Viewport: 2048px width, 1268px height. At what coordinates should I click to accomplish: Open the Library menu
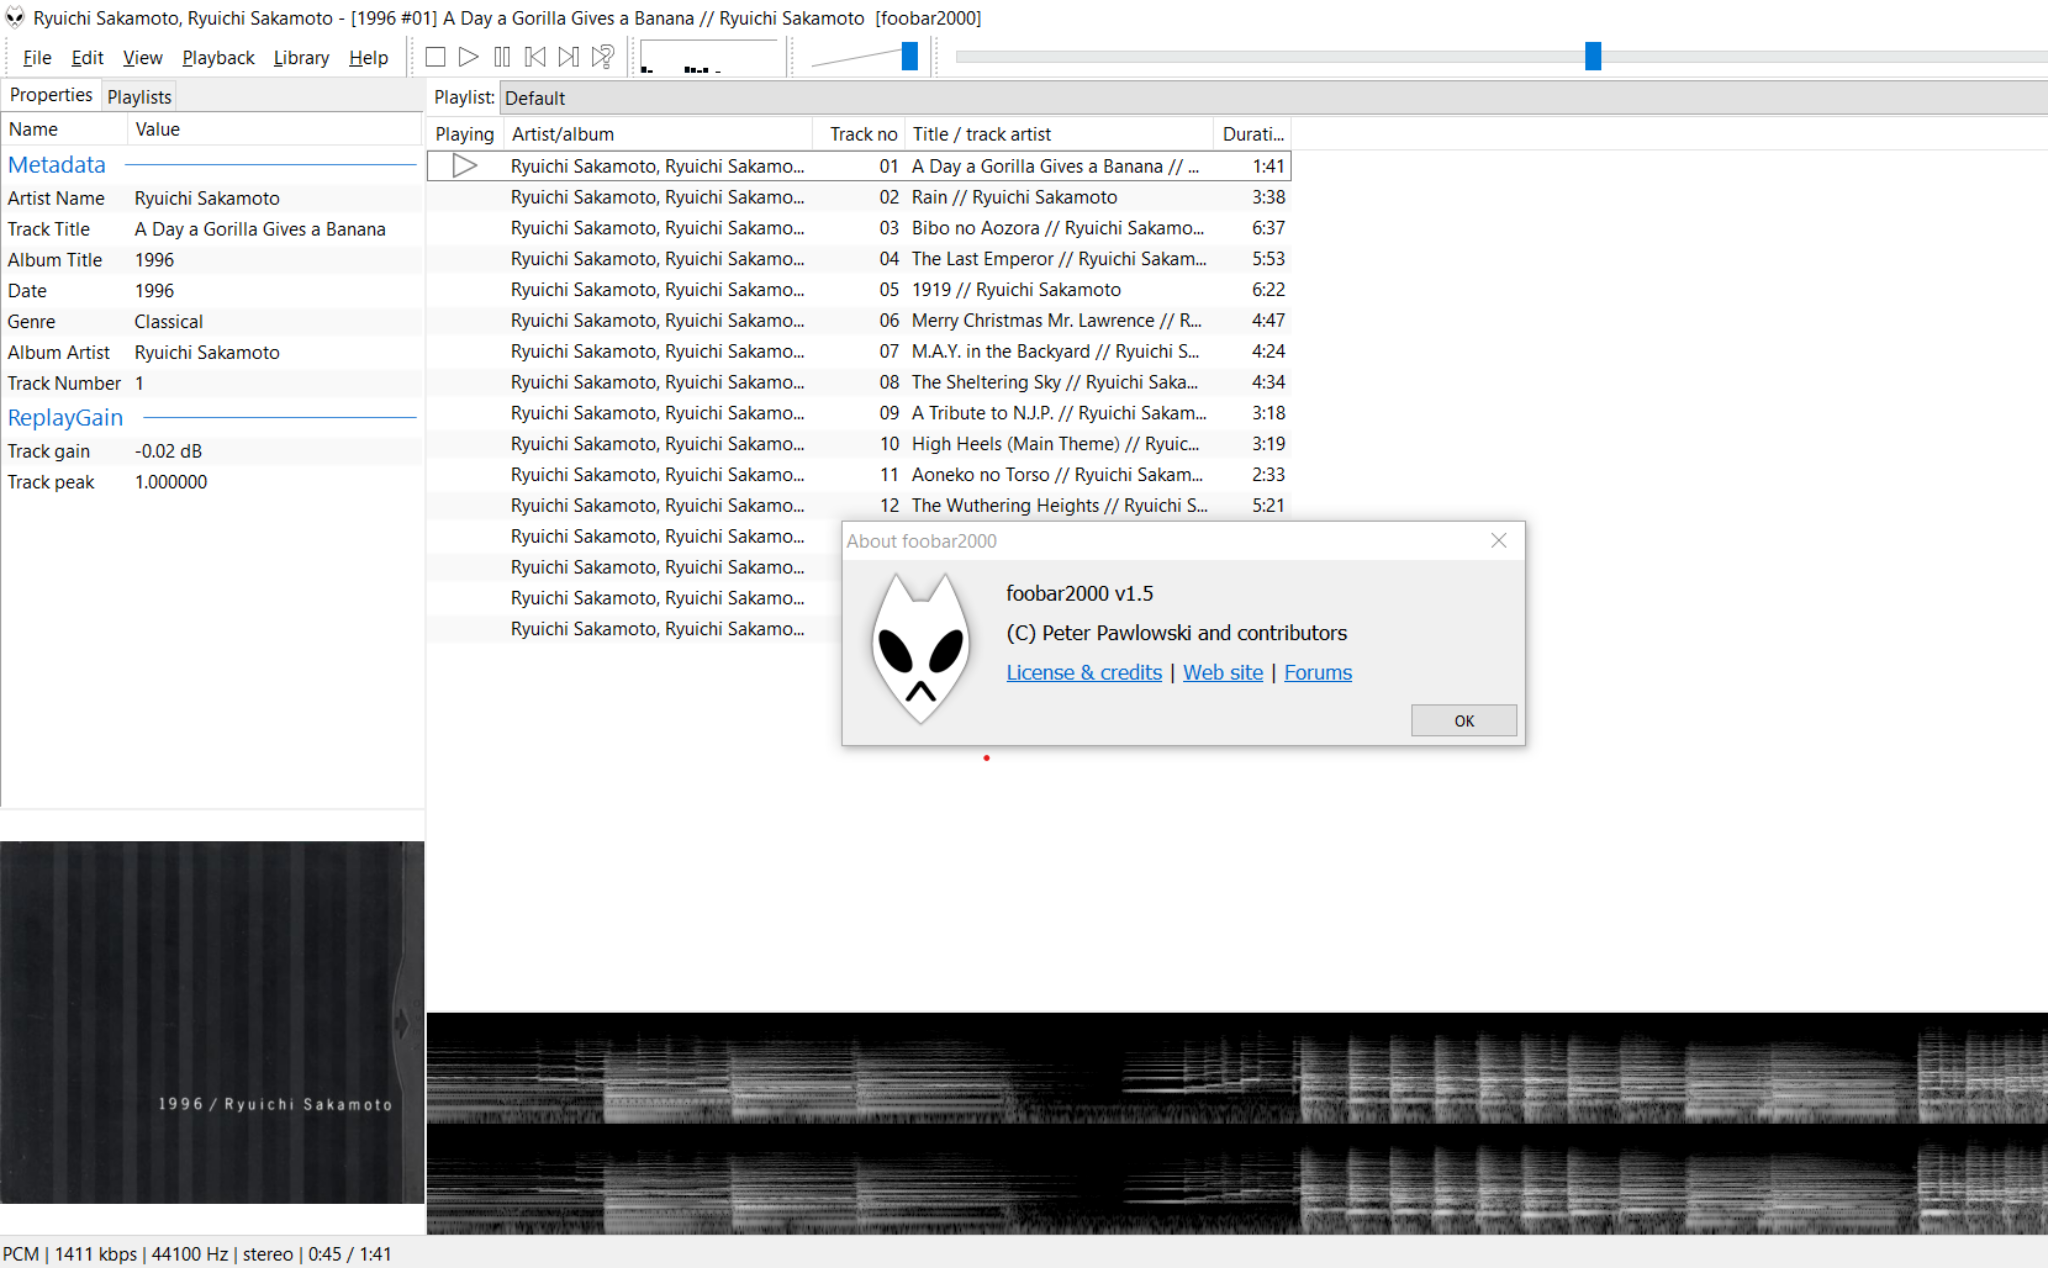(x=301, y=57)
